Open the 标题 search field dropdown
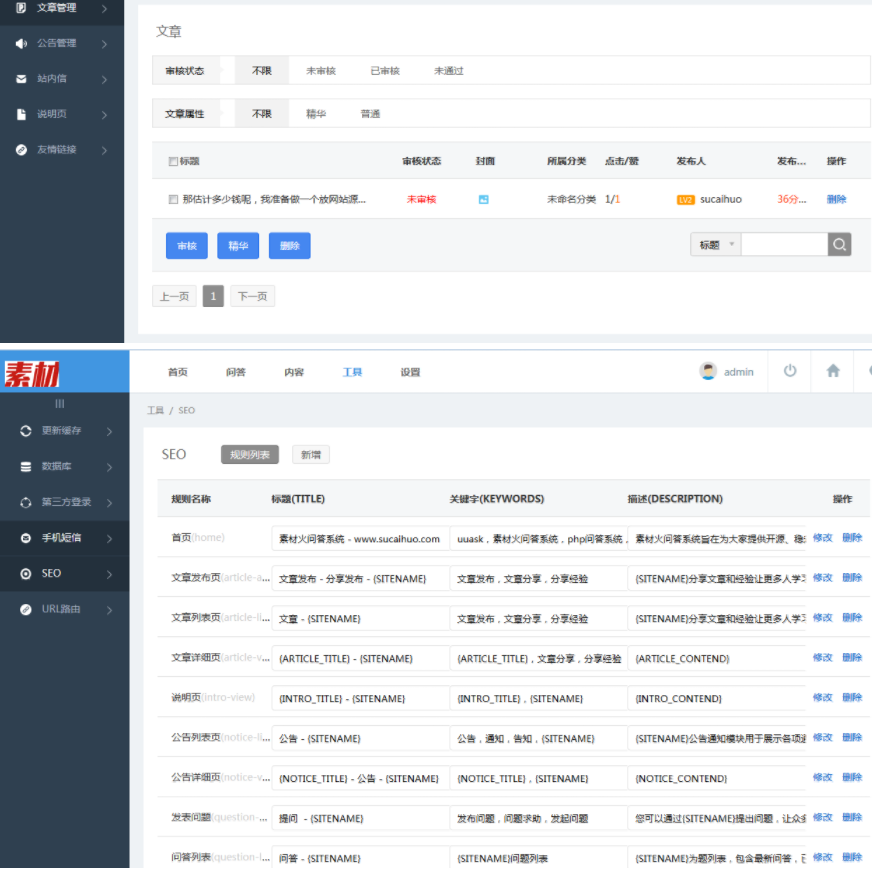872x874 pixels. (x=715, y=244)
